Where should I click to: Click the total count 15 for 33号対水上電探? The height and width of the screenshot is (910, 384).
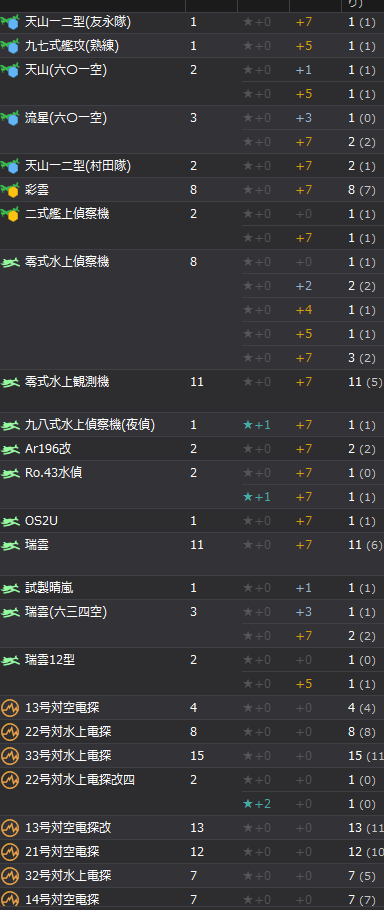point(197,756)
